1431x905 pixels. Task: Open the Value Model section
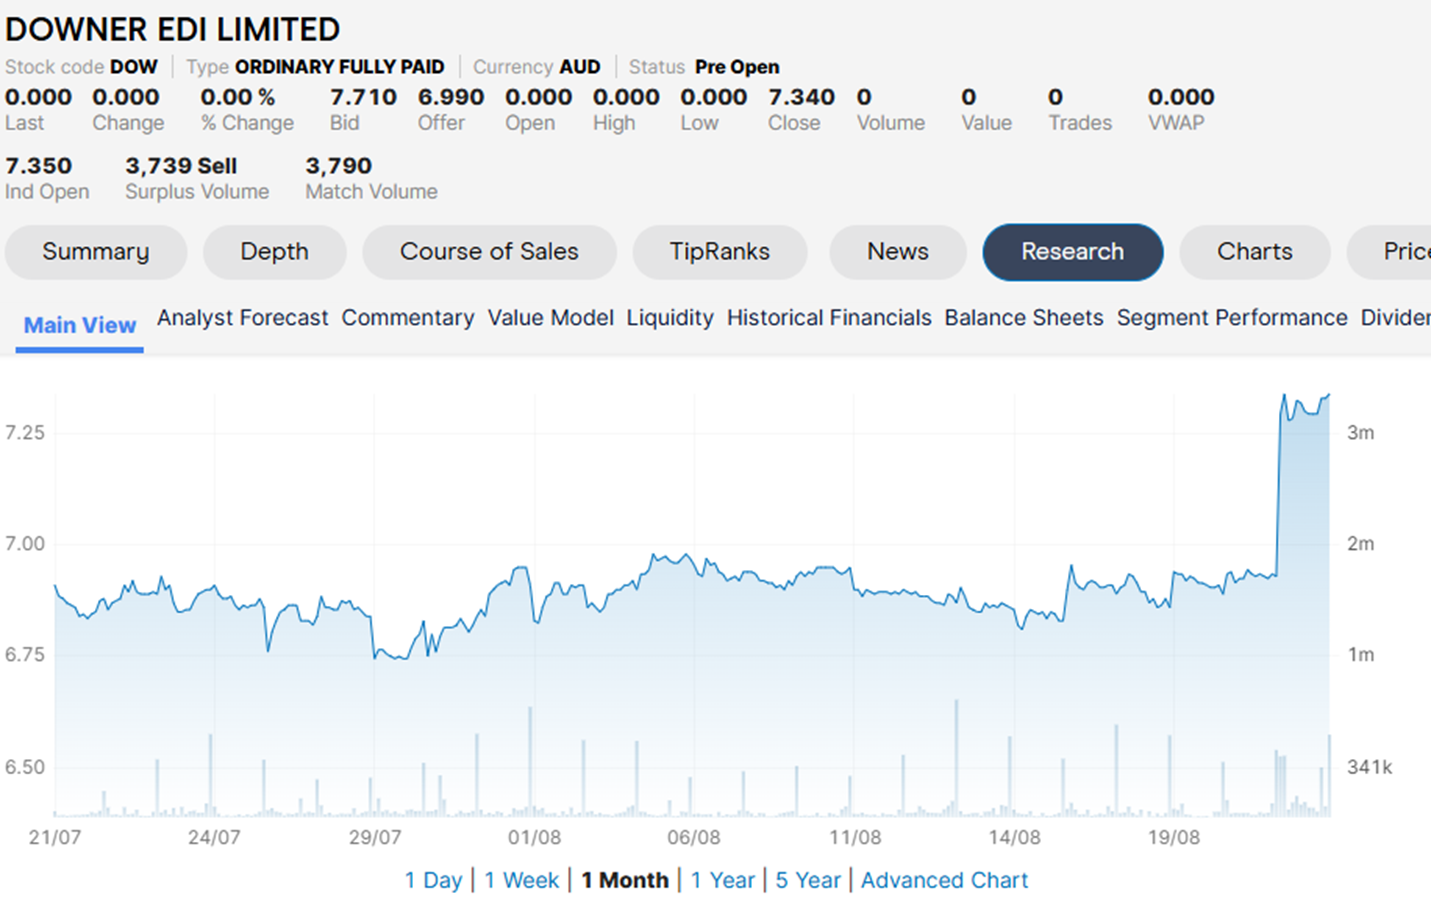tap(550, 318)
